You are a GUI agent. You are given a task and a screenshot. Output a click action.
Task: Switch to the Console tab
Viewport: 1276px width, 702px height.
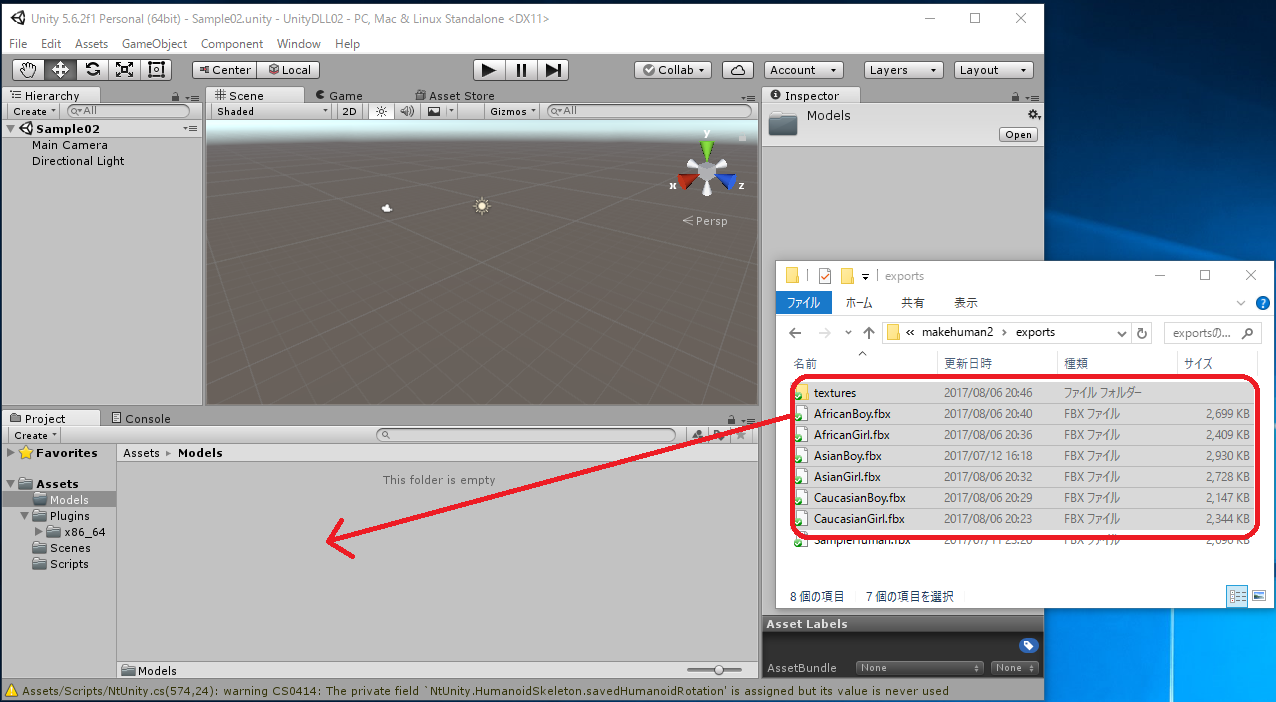[x=141, y=419]
